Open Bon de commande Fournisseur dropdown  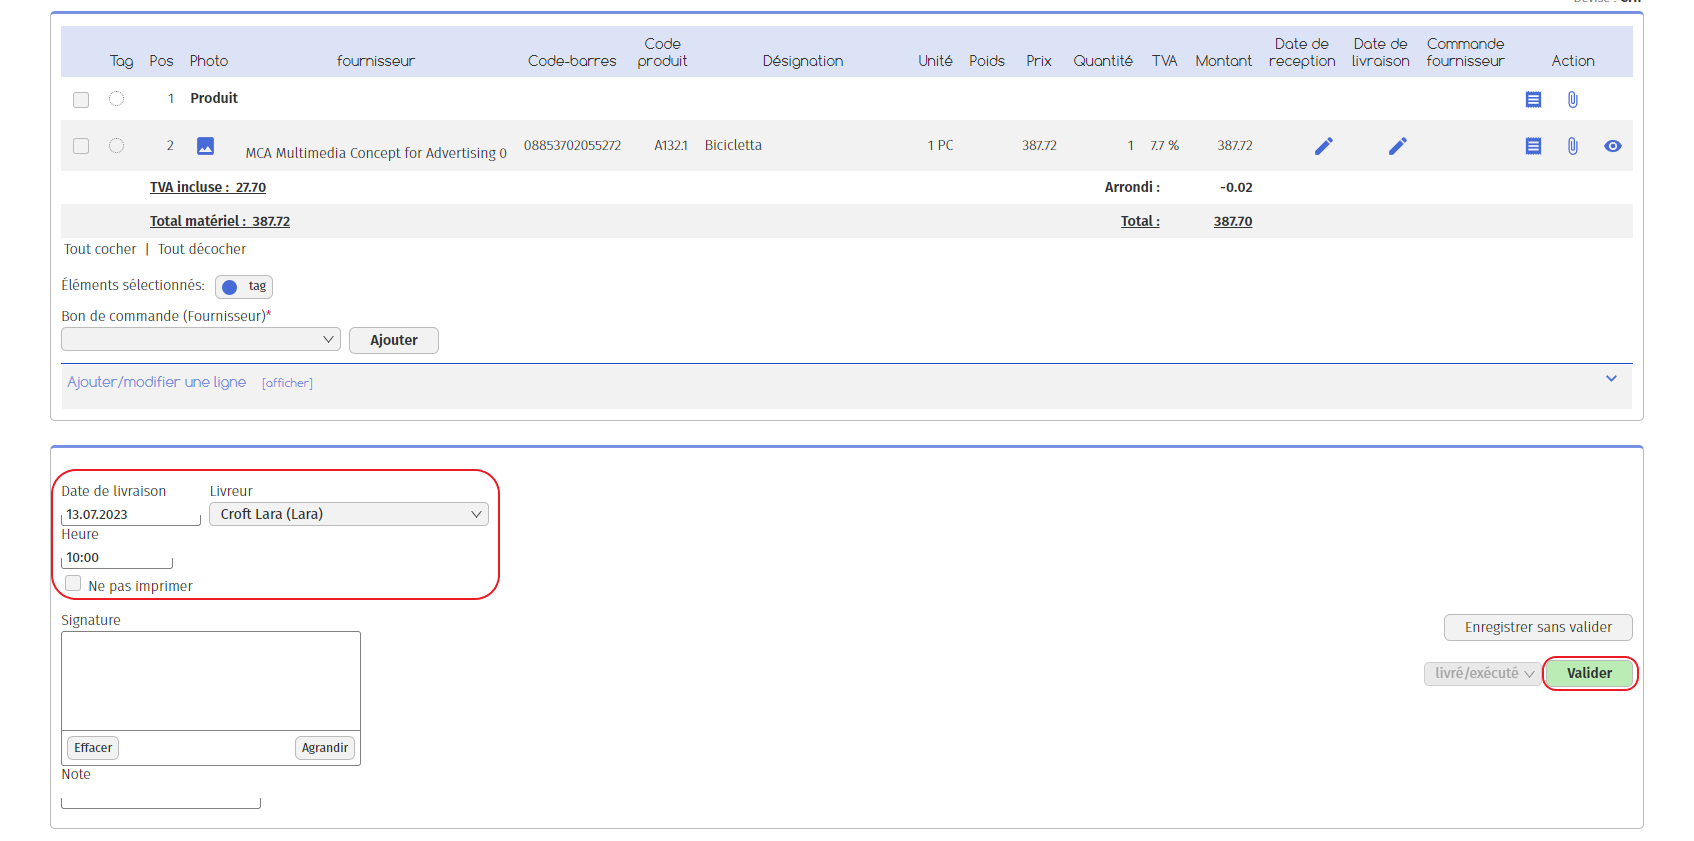point(200,340)
